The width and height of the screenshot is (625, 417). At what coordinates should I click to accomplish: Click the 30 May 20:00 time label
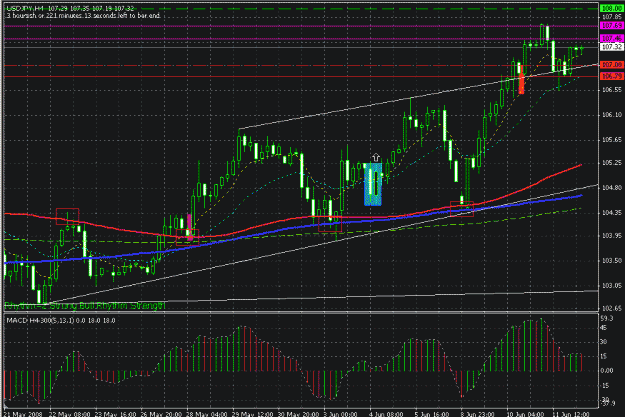click(x=298, y=414)
